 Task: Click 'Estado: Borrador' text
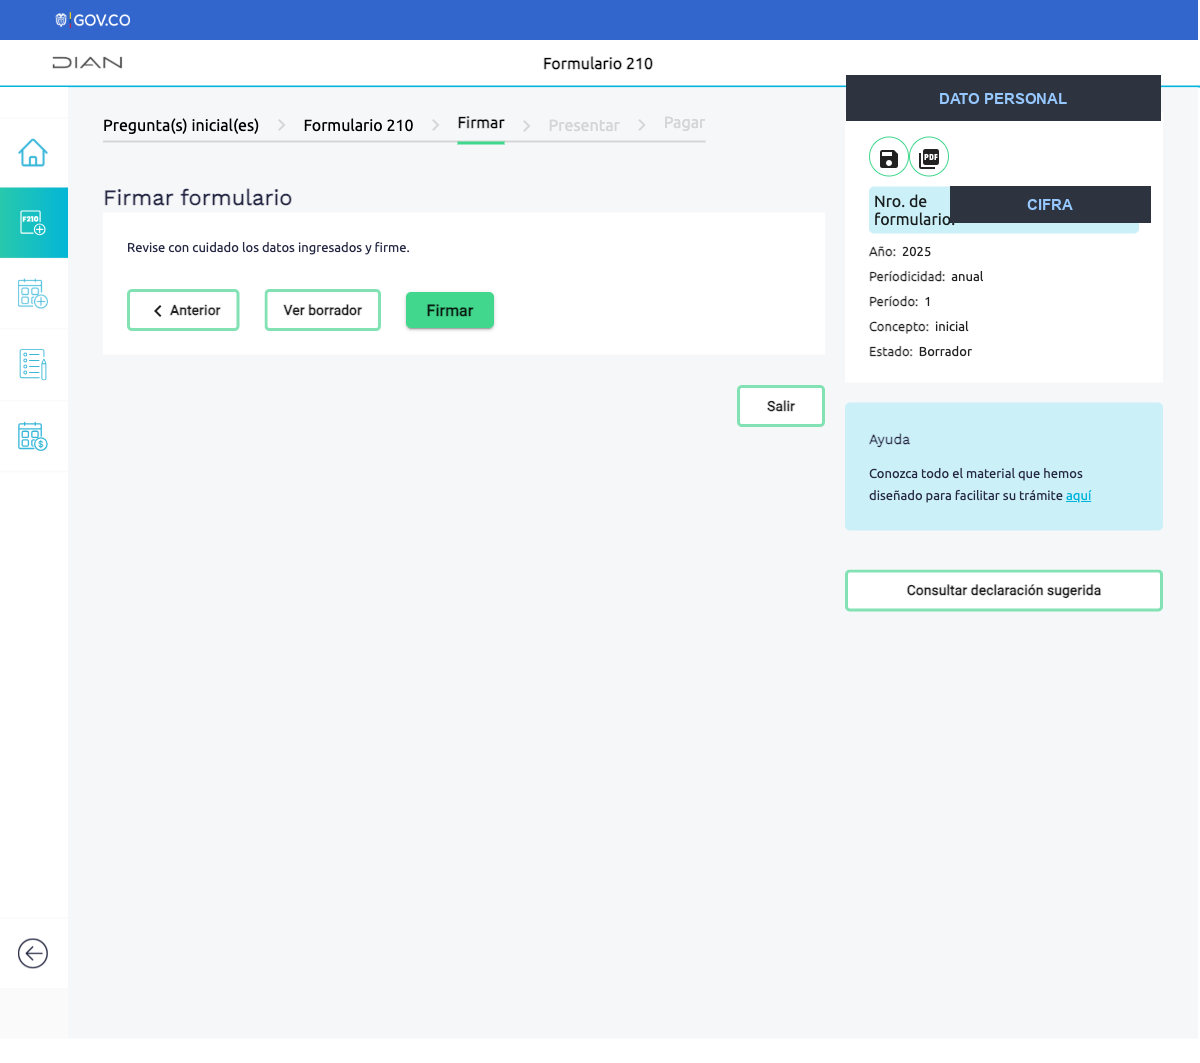point(920,352)
